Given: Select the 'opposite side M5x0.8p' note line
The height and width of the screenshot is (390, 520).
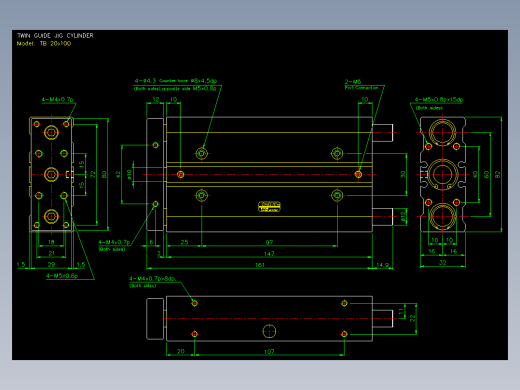Looking at the screenshot, I should (189, 89).
